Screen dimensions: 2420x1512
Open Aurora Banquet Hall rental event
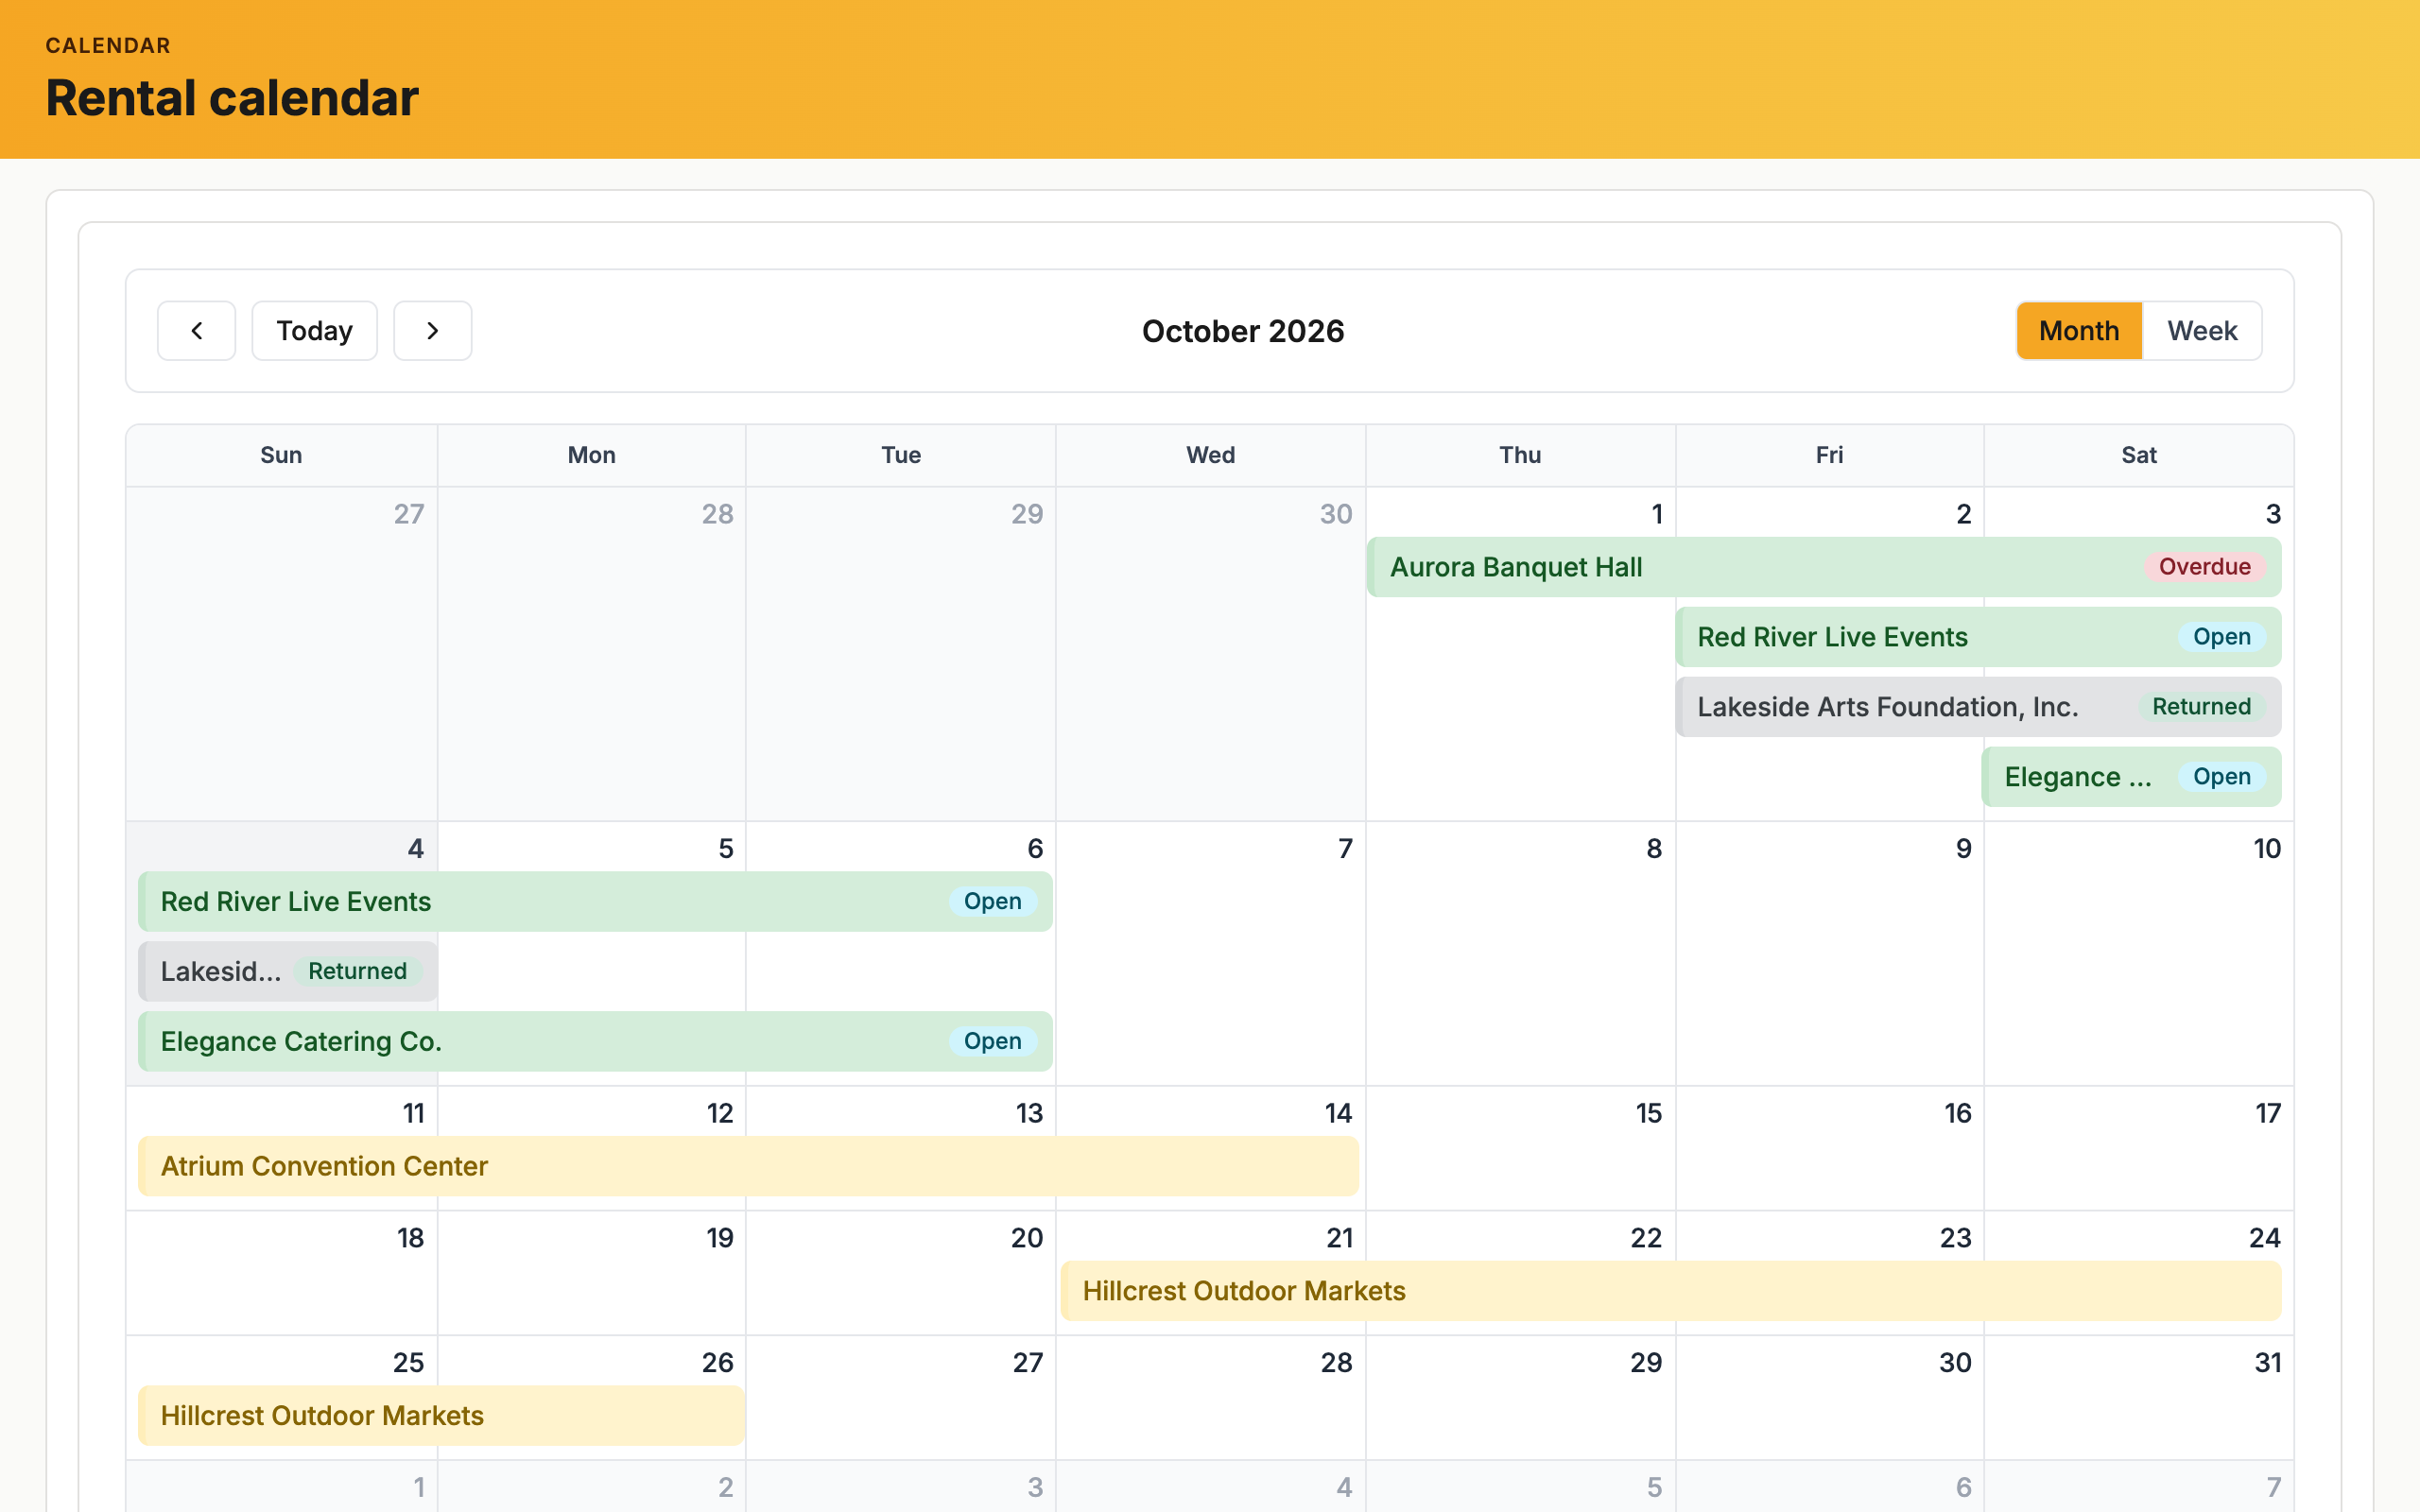(x=1824, y=567)
